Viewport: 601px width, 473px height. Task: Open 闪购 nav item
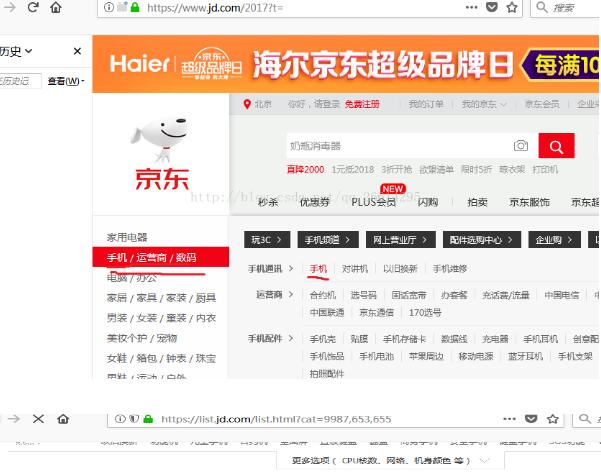(x=428, y=202)
